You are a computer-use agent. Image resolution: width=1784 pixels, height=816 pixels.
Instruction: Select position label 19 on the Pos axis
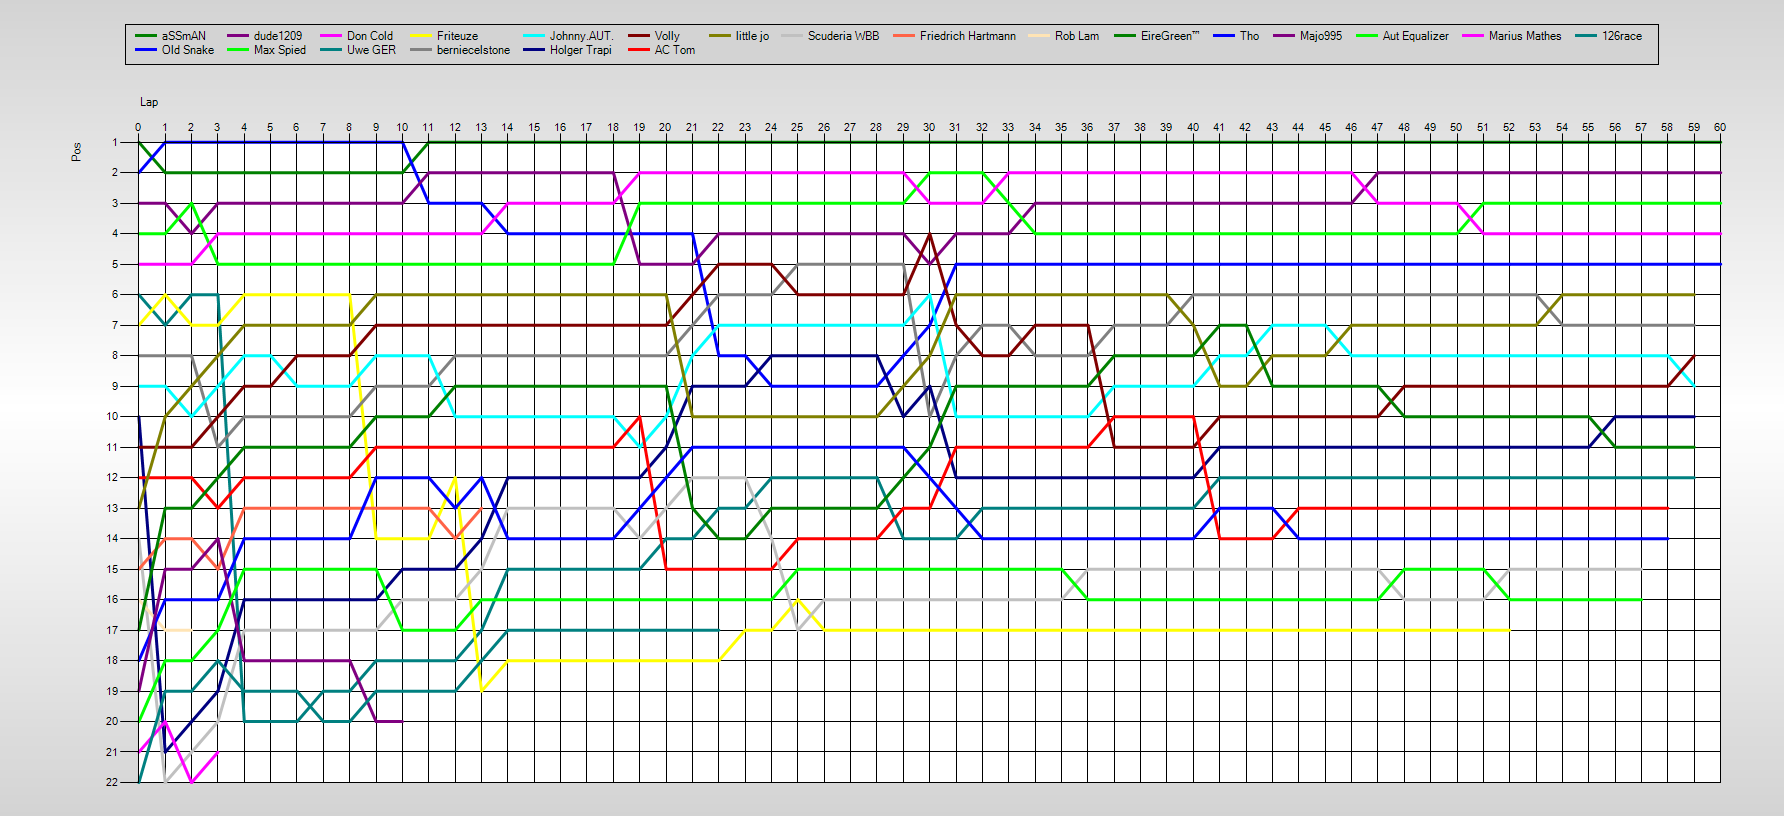[113, 691]
